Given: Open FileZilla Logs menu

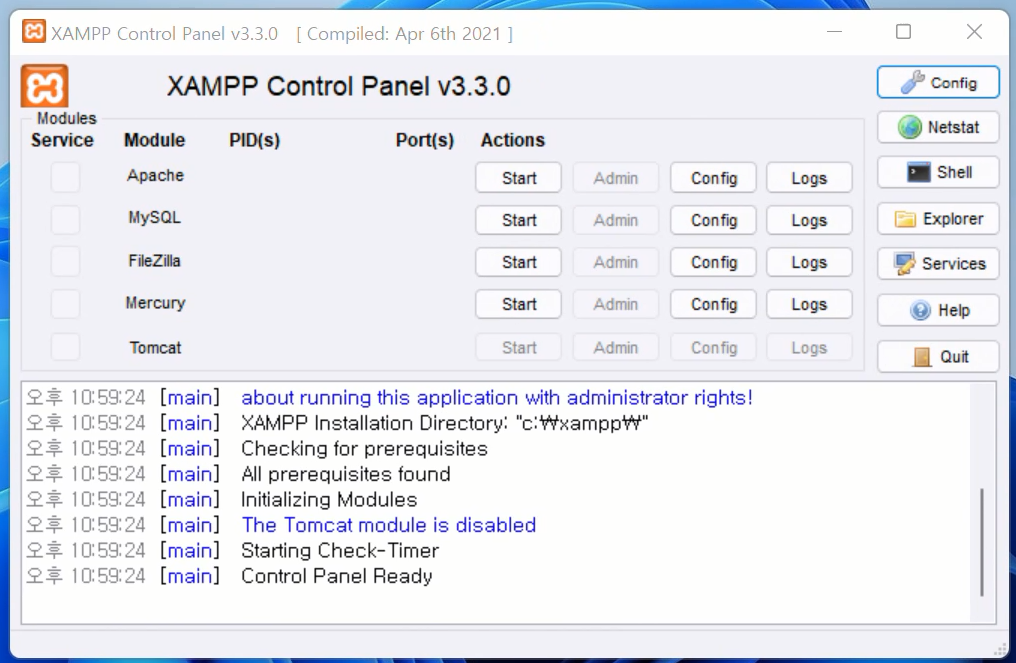Looking at the screenshot, I should 809,262.
